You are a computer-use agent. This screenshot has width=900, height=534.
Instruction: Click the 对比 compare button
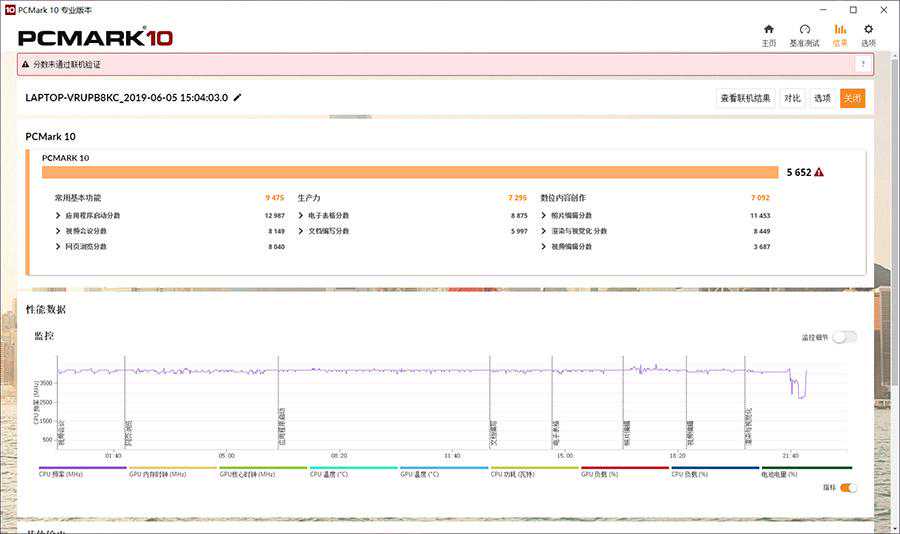tap(792, 98)
